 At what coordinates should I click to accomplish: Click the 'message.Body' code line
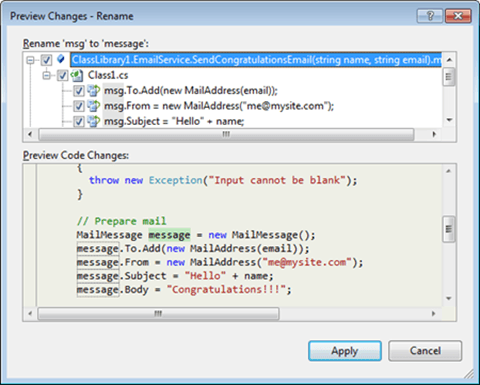pos(184,290)
